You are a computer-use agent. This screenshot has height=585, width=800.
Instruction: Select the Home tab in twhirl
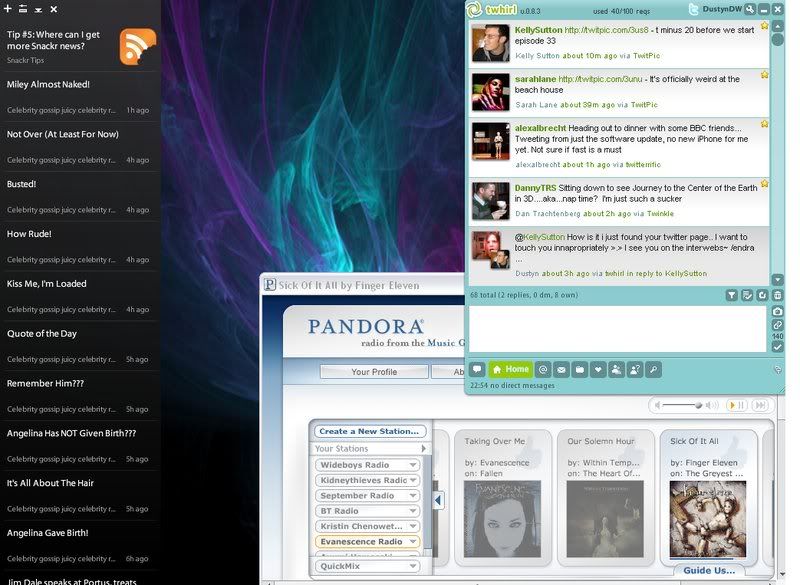point(510,370)
